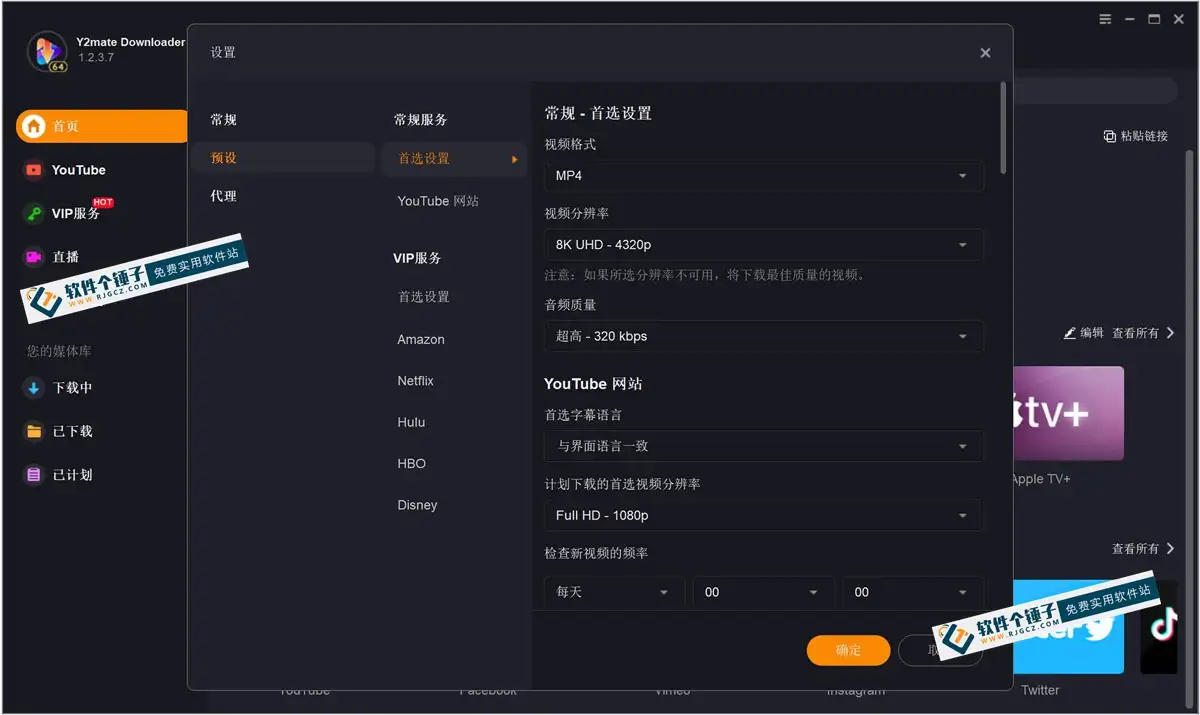Open the last 00 dropdown in the frequency row
The image size is (1200, 715).
913,592
